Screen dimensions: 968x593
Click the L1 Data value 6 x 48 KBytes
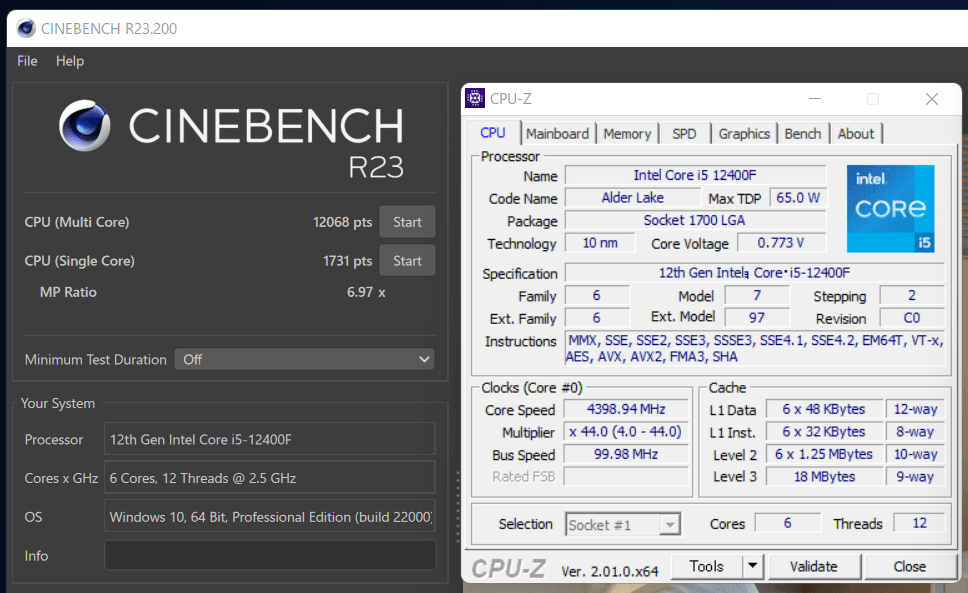point(824,409)
